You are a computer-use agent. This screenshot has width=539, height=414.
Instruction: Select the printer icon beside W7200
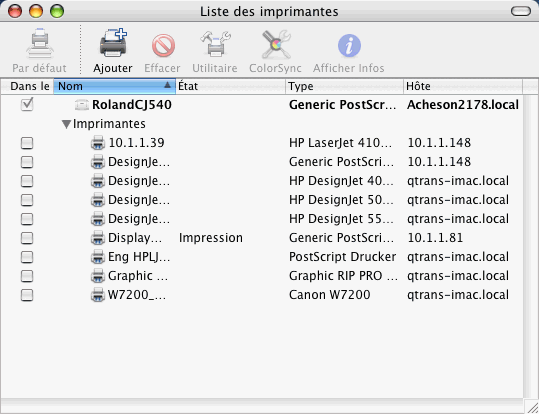(98, 295)
